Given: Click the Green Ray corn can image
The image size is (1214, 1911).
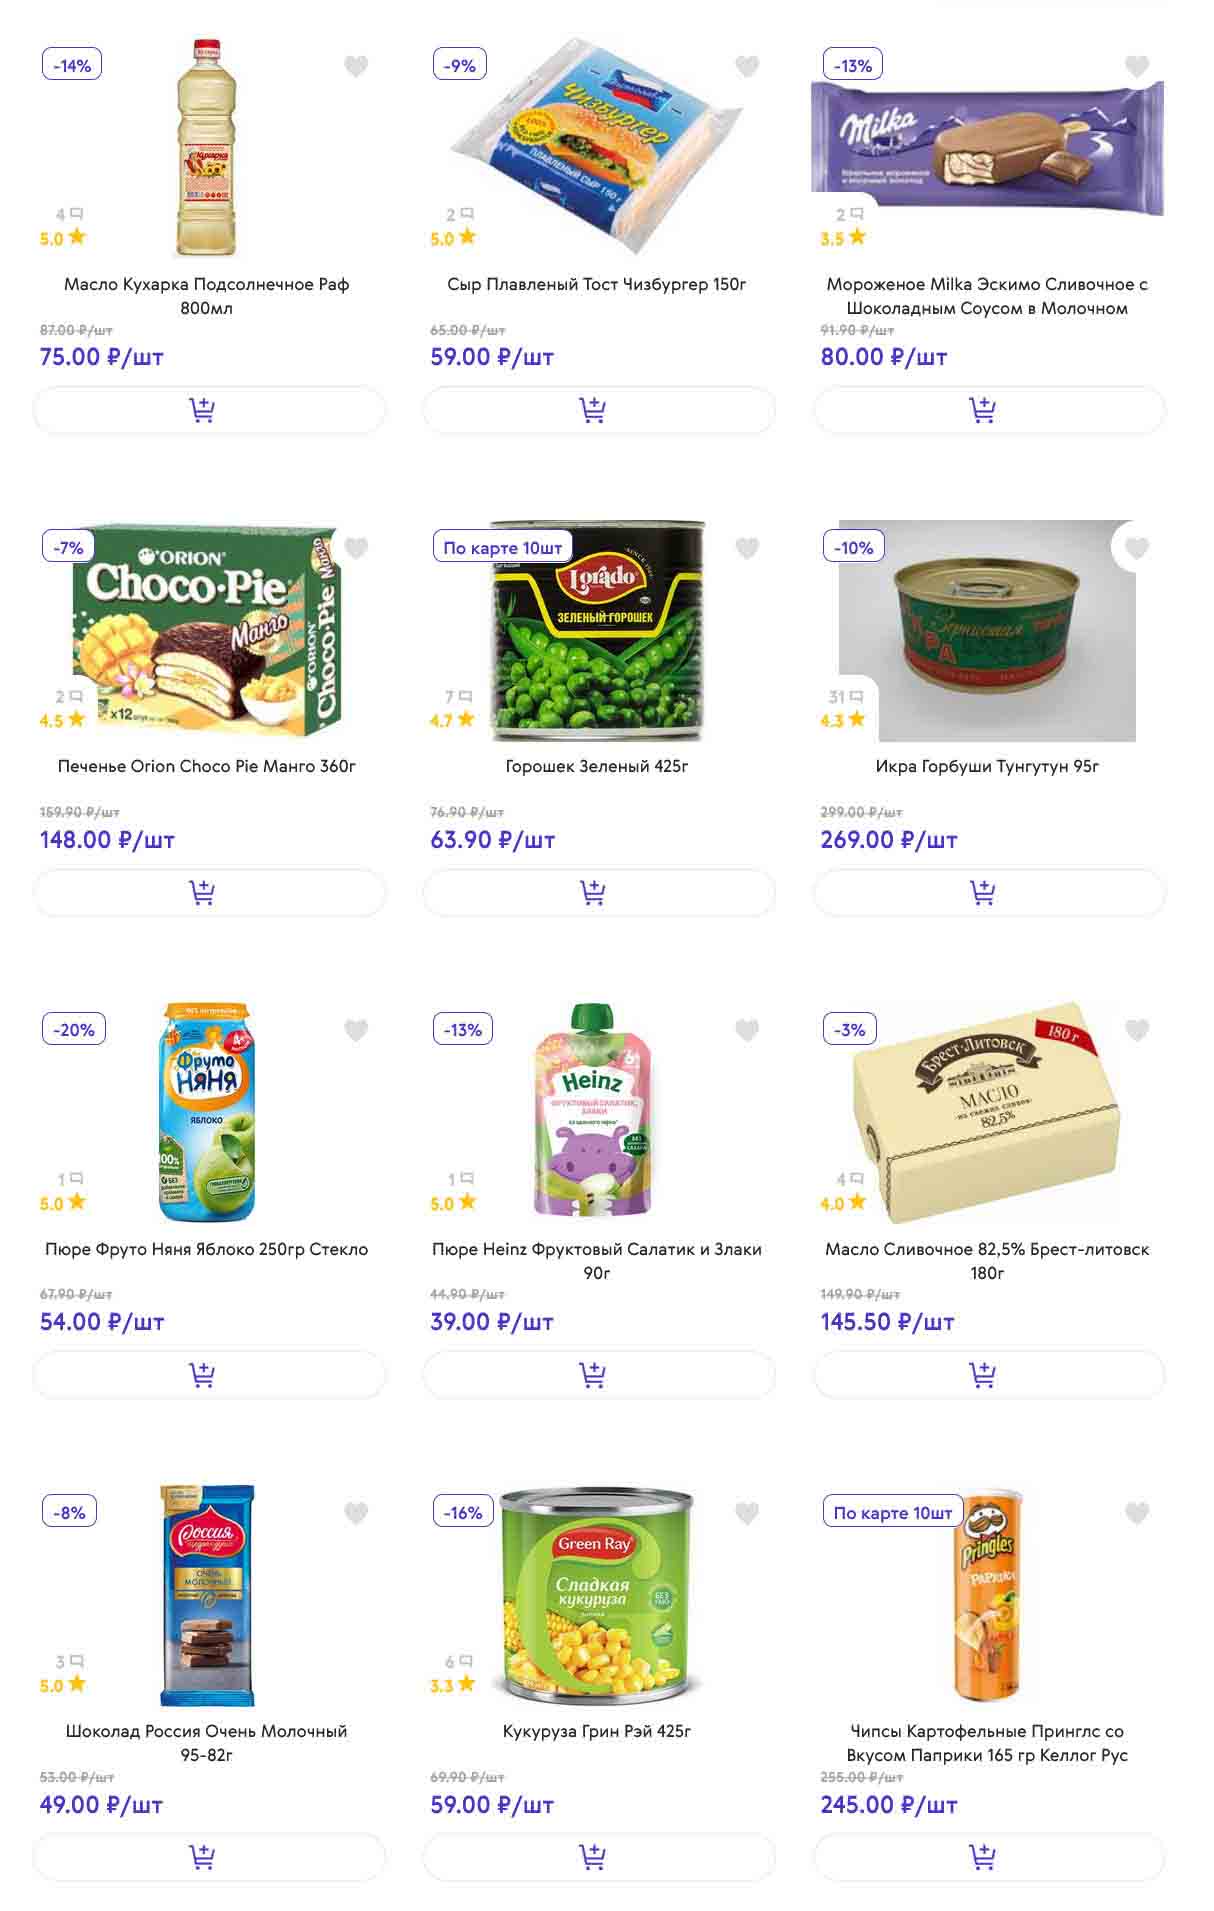Looking at the screenshot, I should (597, 1595).
